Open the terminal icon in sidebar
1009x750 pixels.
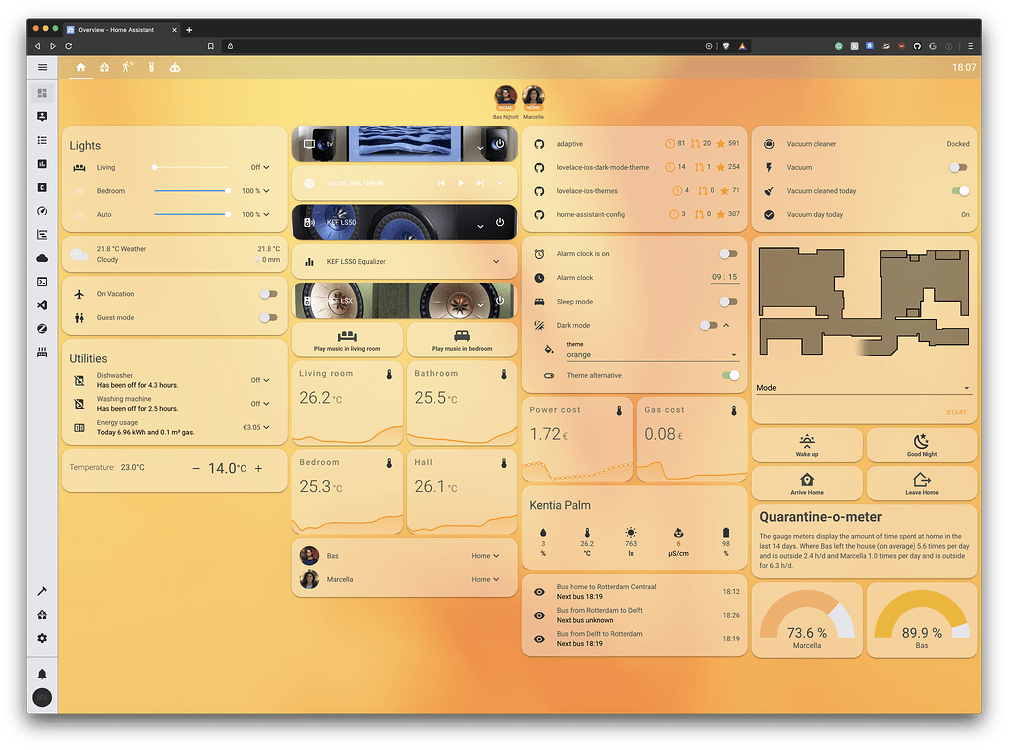coord(42,281)
